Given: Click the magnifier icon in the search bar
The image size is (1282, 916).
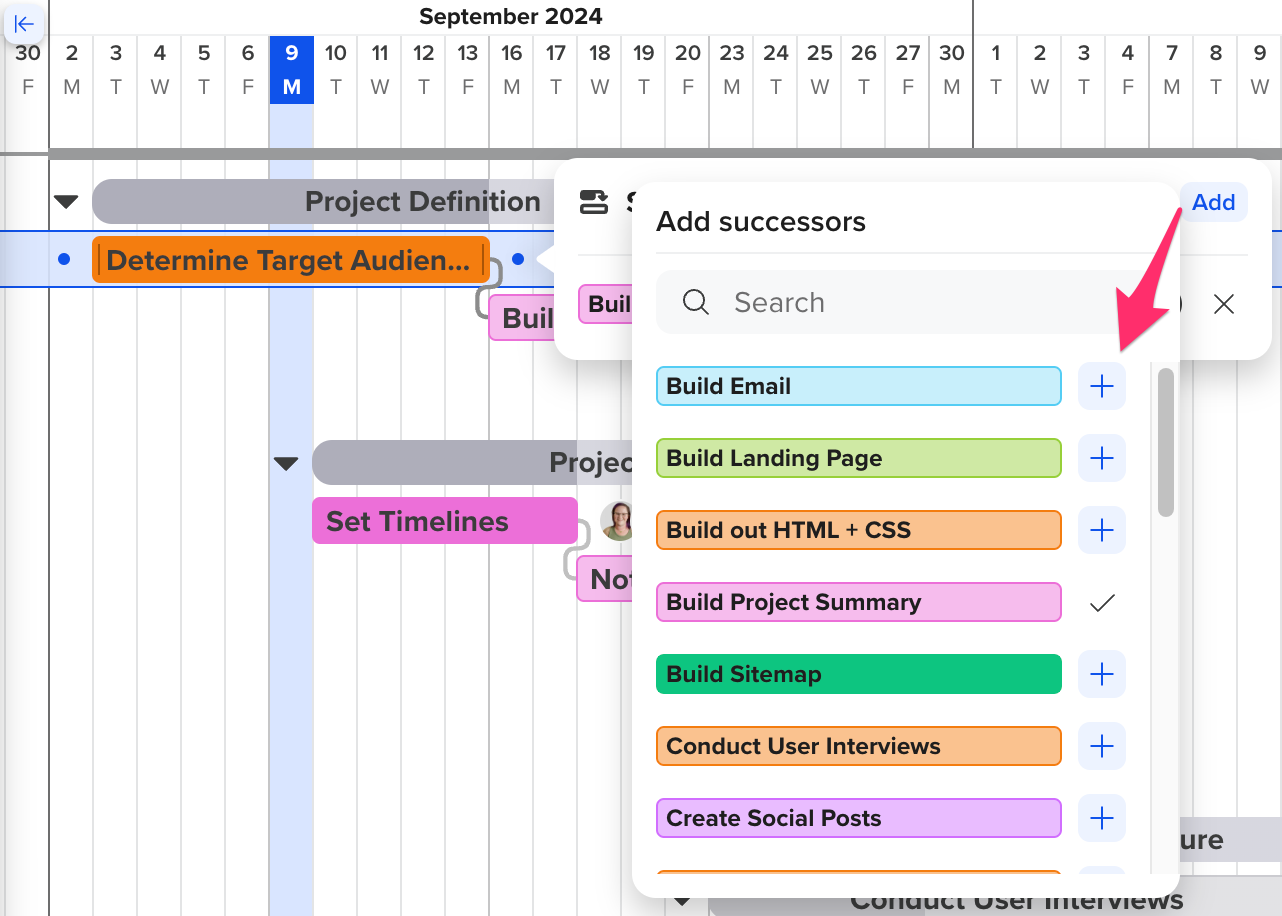Looking at the screenshot, I should 695,302.
